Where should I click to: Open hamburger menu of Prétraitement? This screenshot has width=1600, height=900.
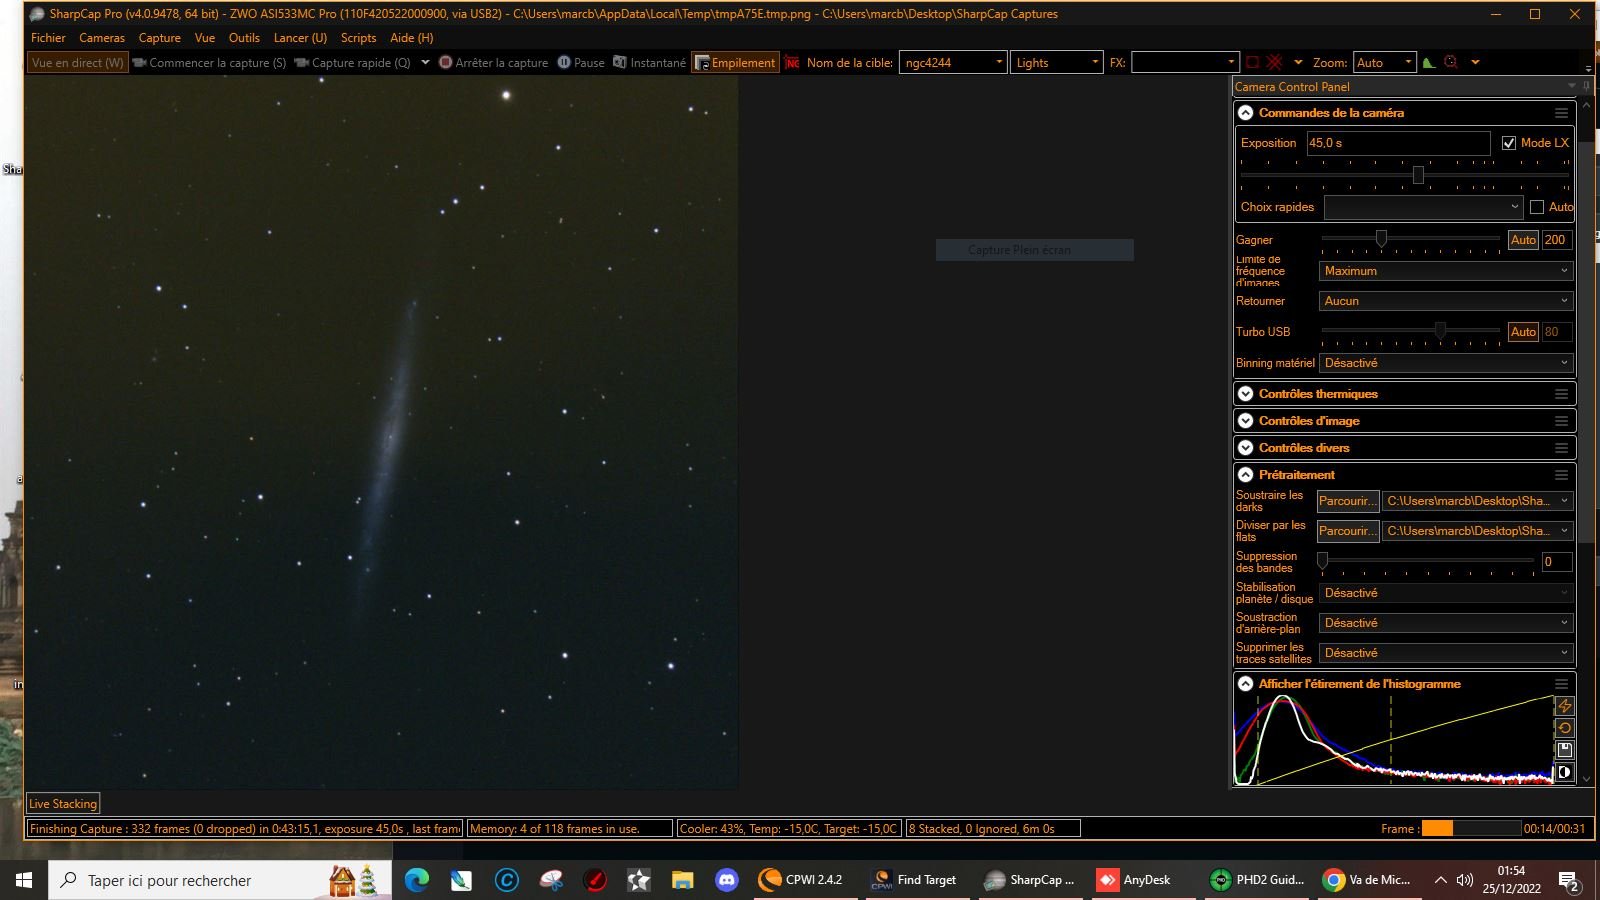pyautogui.click(x=1561, y=475)
